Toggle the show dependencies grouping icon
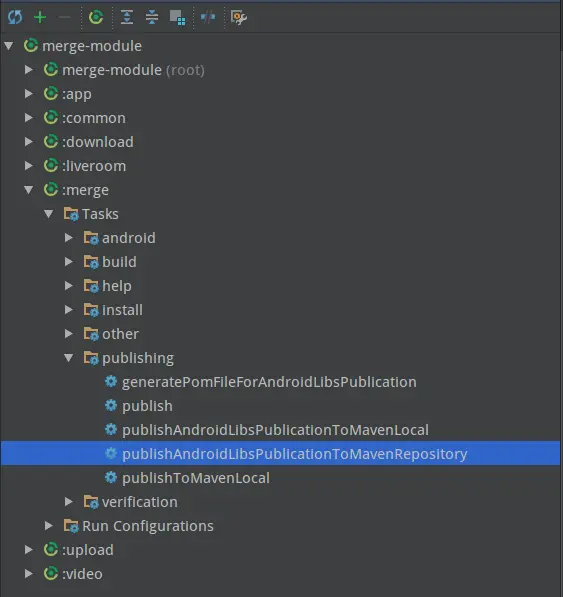Screen dimensions: 563x597 pyautogui.click(x=177, y=18)
